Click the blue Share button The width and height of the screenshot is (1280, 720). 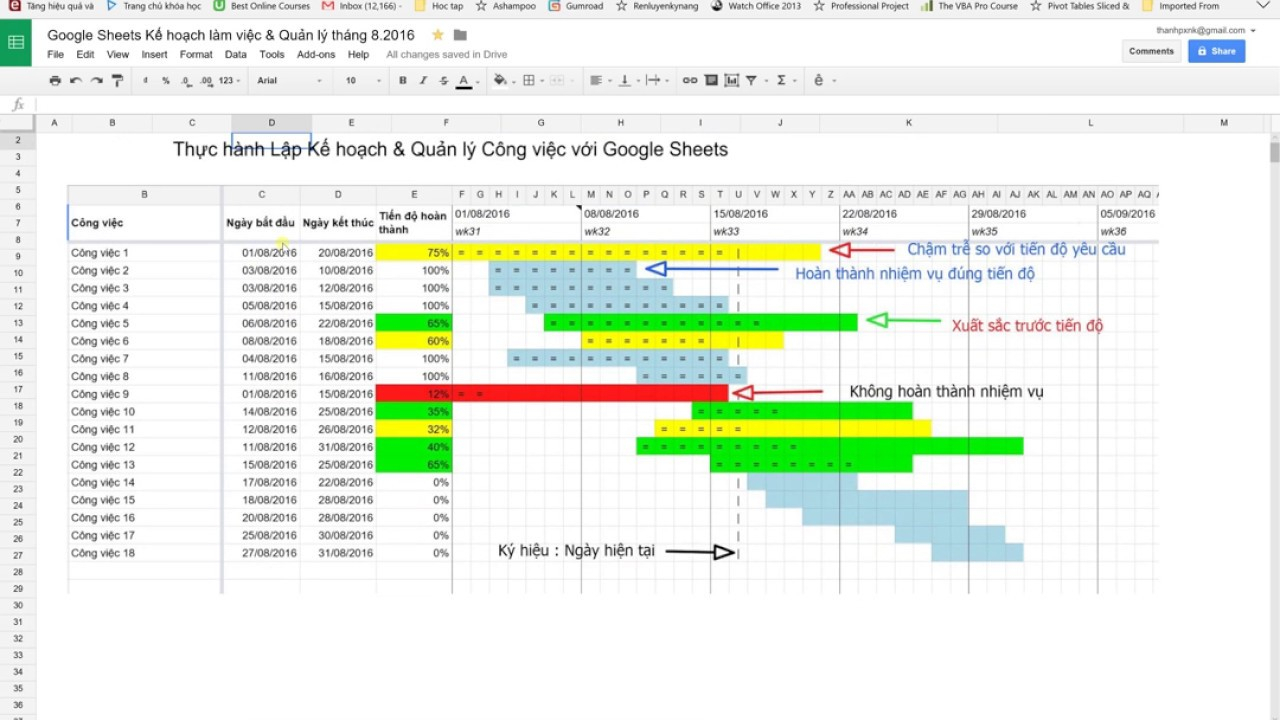click(1216, 51)
